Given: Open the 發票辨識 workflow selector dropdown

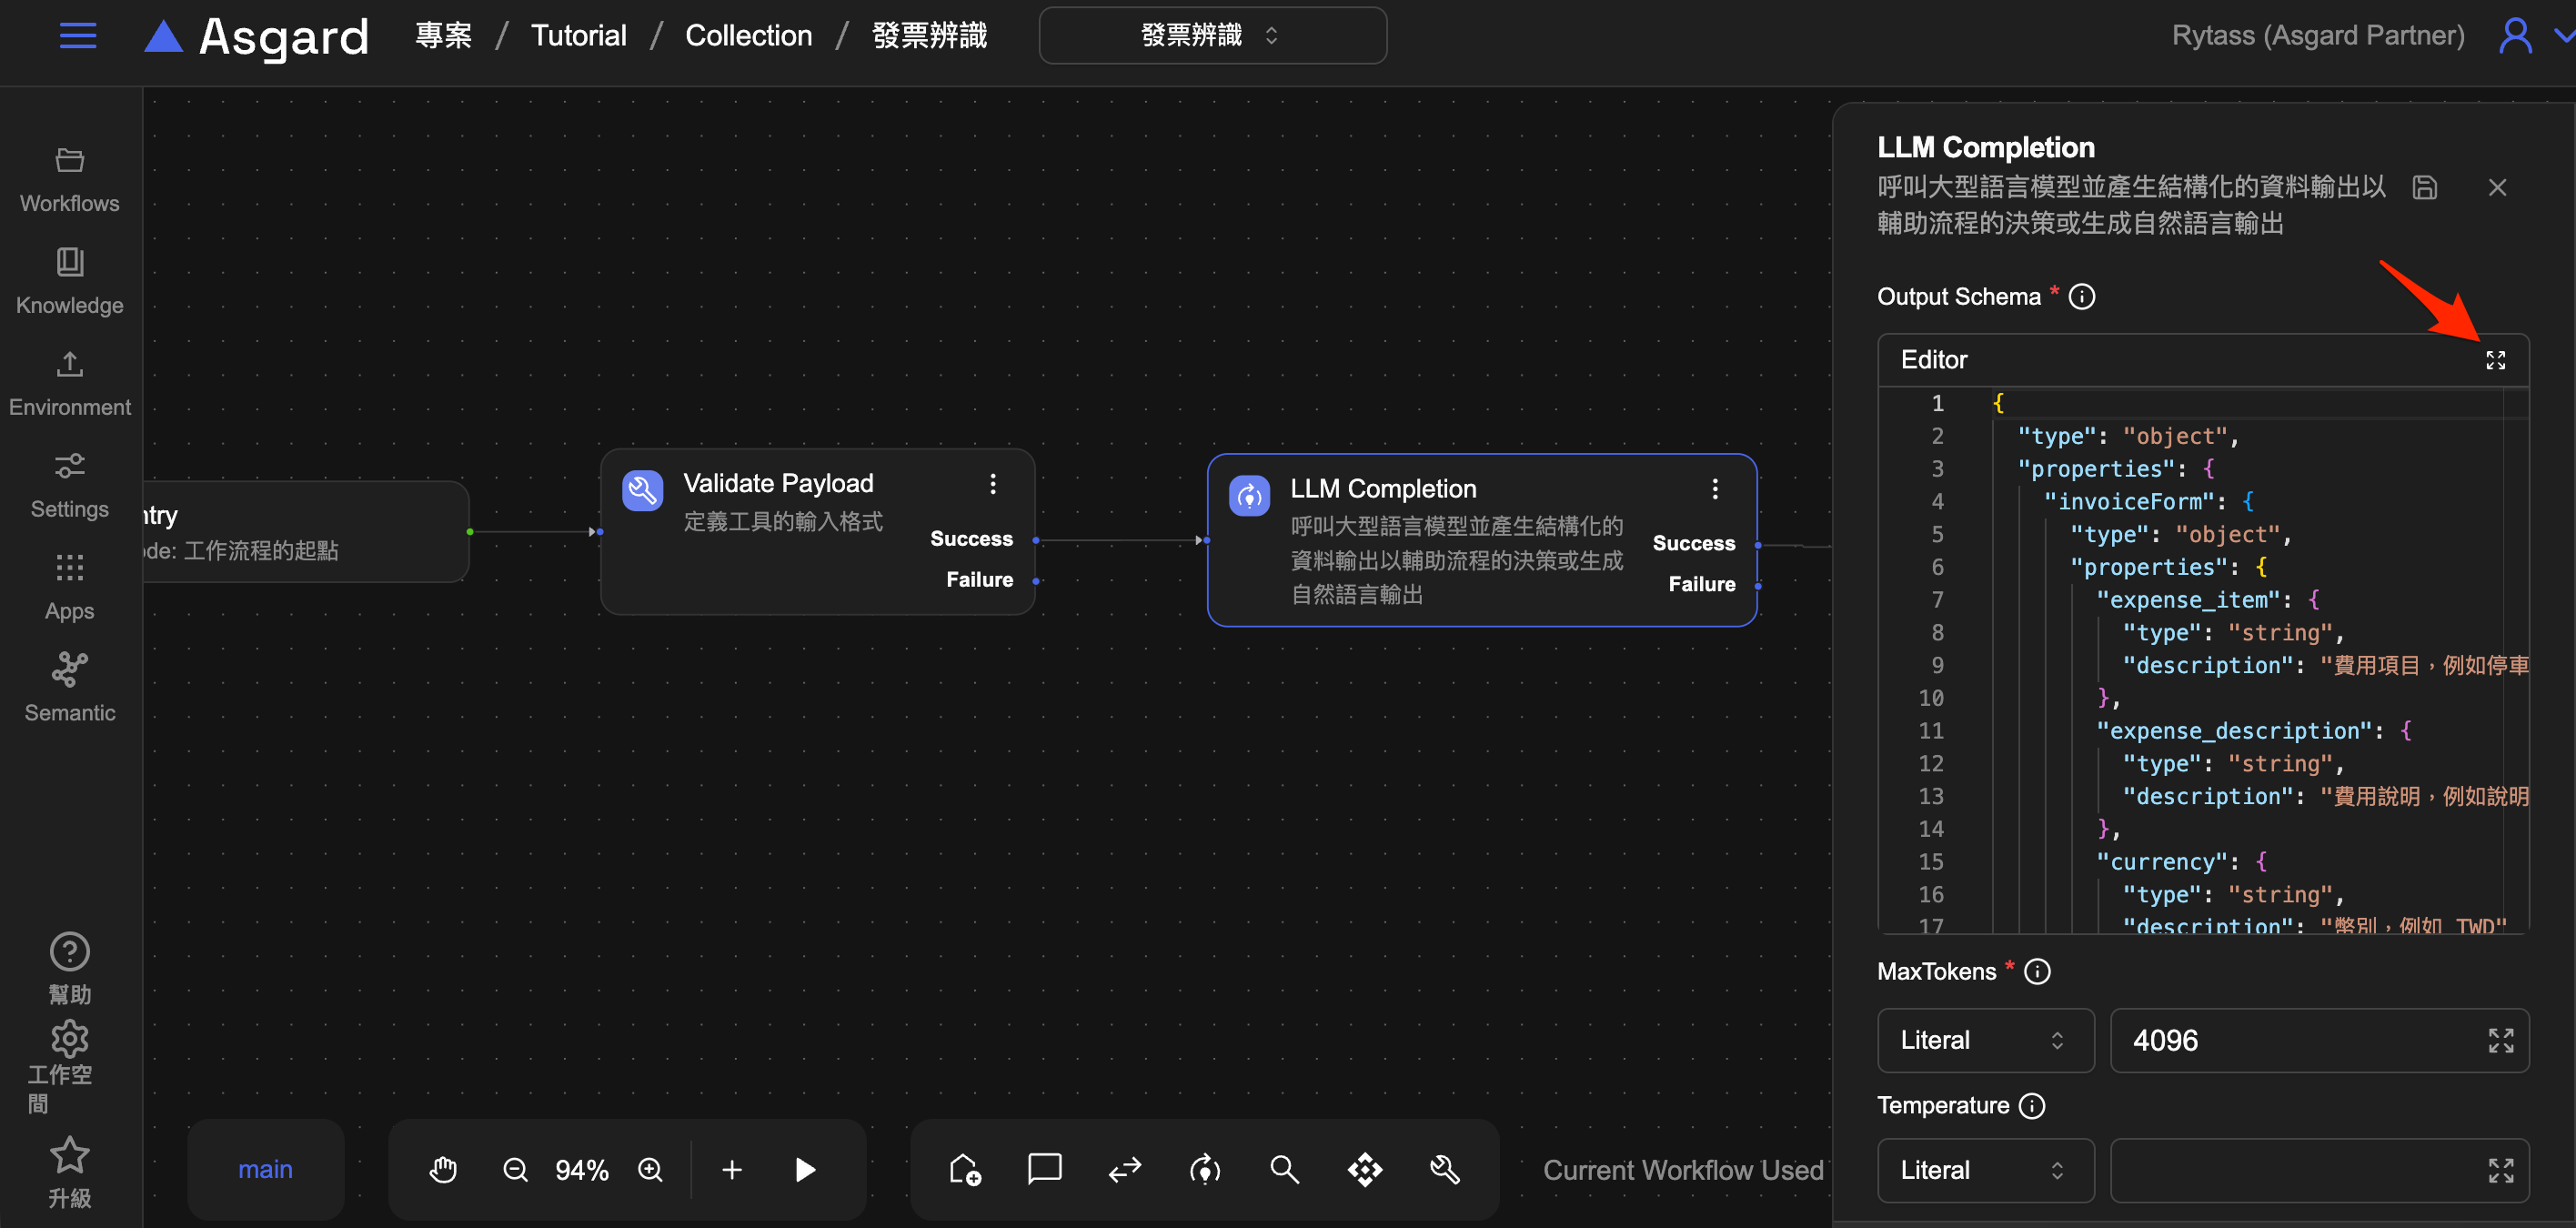Looking at the screenshot, I should coord(1212,36).
